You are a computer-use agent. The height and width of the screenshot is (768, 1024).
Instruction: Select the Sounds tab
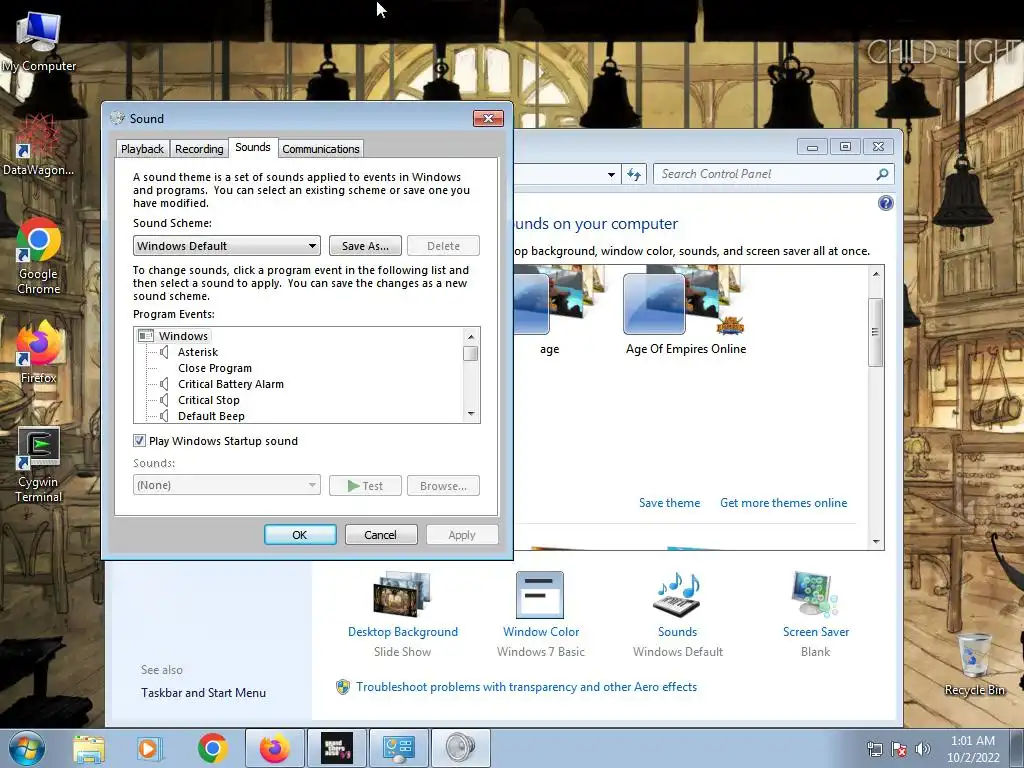tap(253, 148)
